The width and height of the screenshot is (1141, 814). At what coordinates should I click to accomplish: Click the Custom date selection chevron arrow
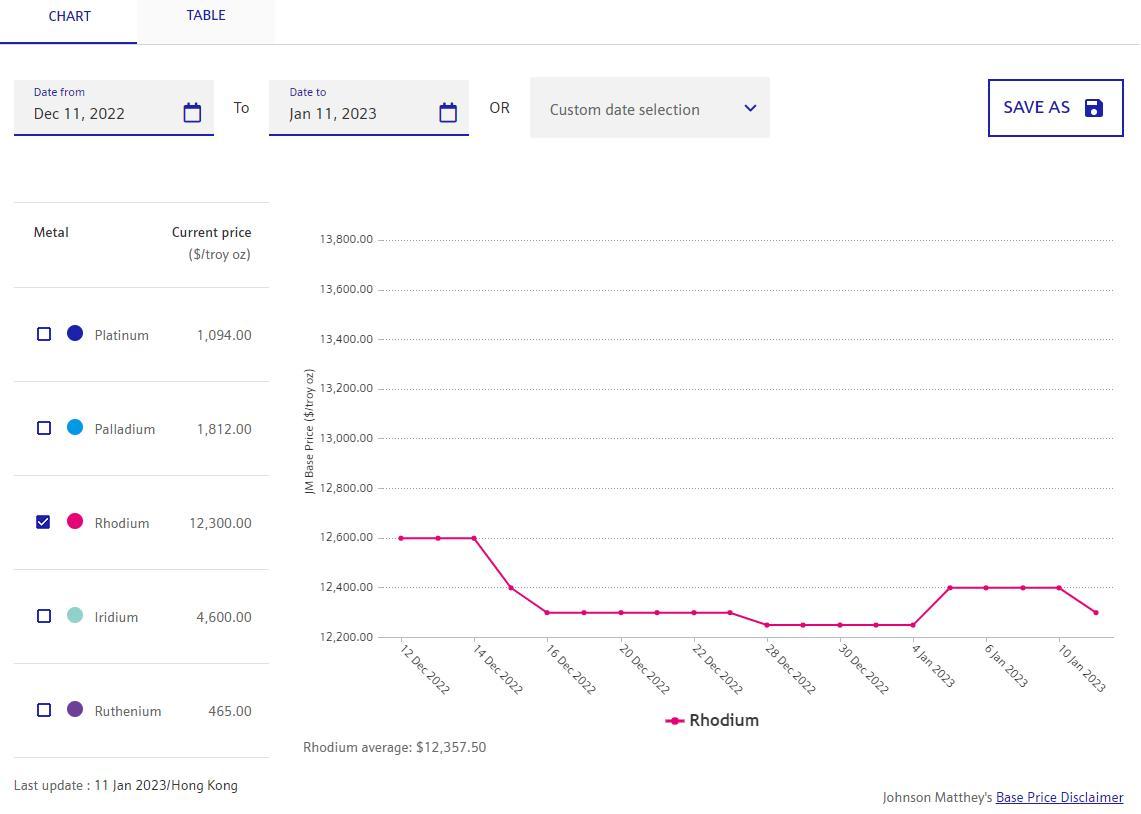pos(750,108)
